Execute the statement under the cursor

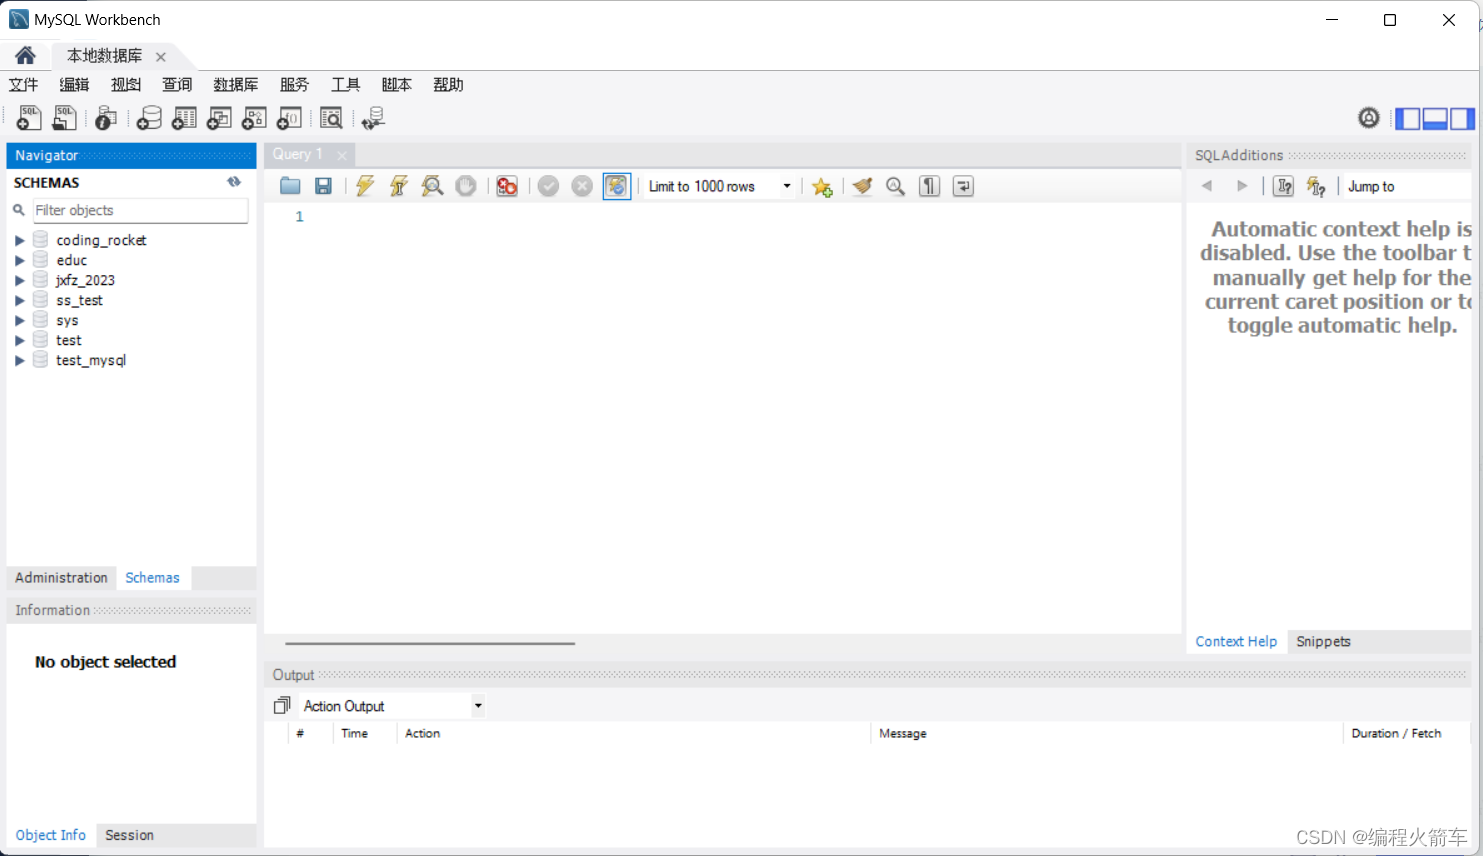pos(399,186)
